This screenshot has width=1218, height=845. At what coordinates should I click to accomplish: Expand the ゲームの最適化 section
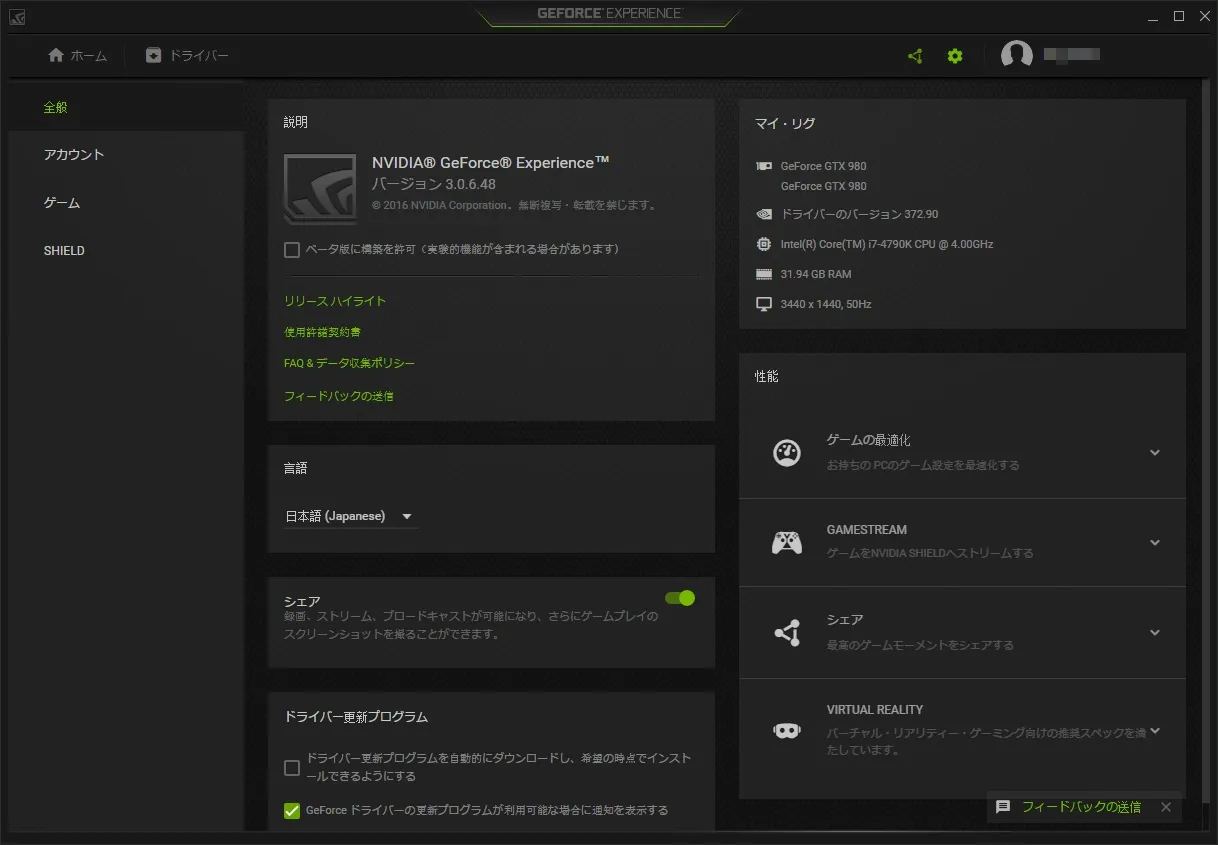point(1155,453)
